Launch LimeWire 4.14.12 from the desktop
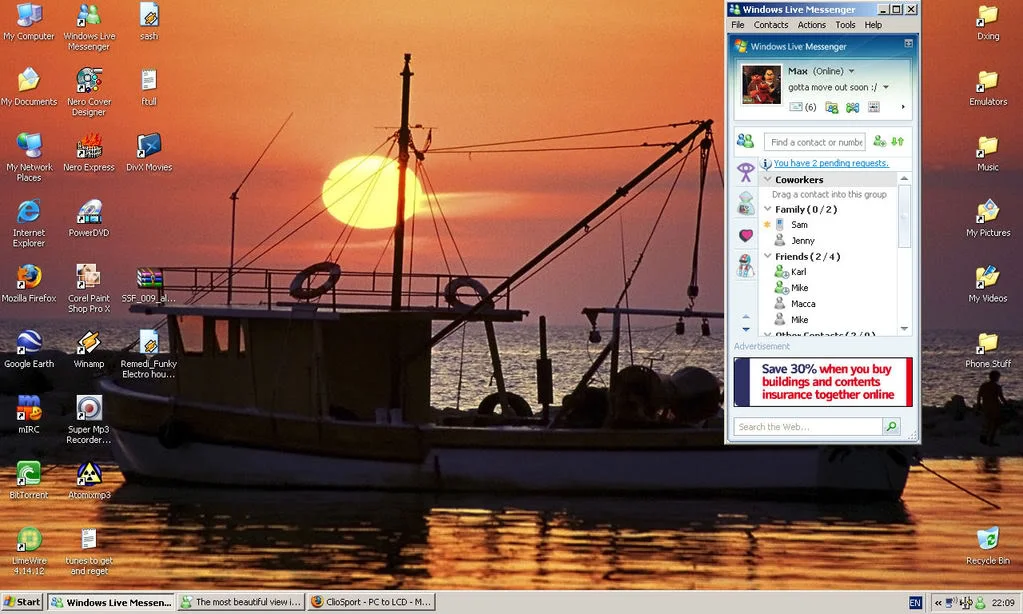 (x=29, y=551)
